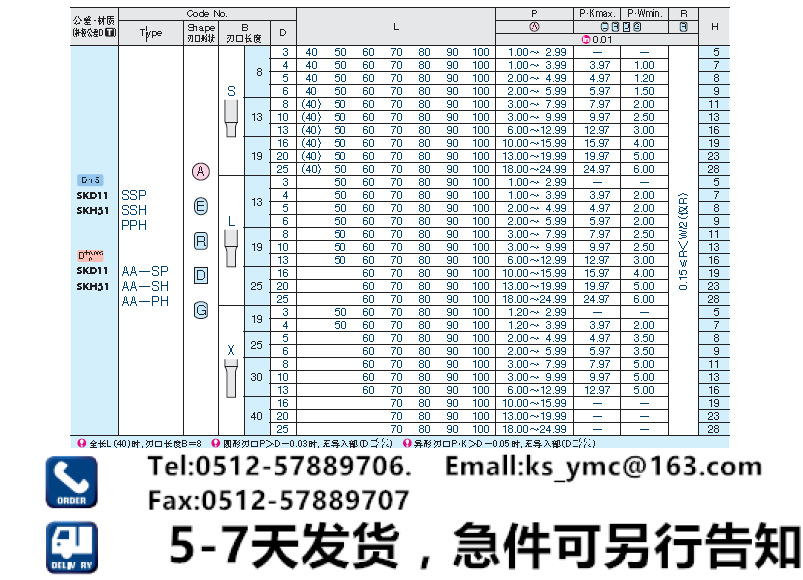Click the P·Wmin value 1.20

click(644, 78)
